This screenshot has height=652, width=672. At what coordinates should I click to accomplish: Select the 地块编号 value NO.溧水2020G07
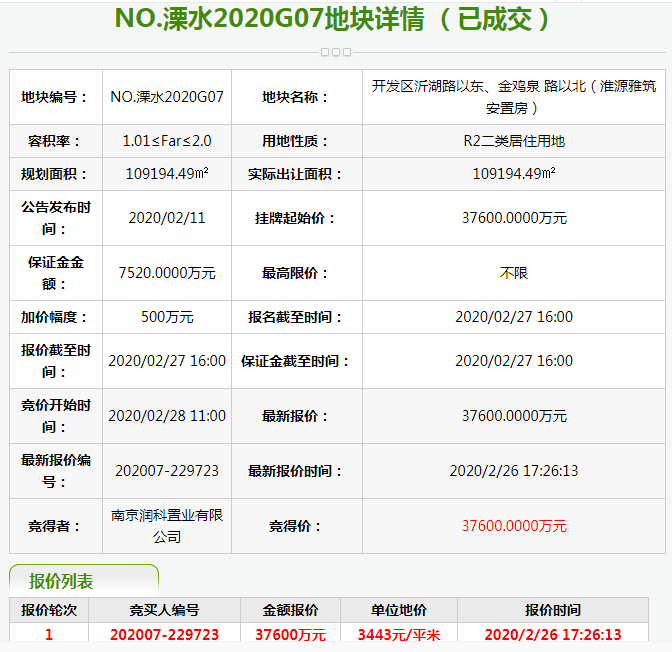(167, 97)
